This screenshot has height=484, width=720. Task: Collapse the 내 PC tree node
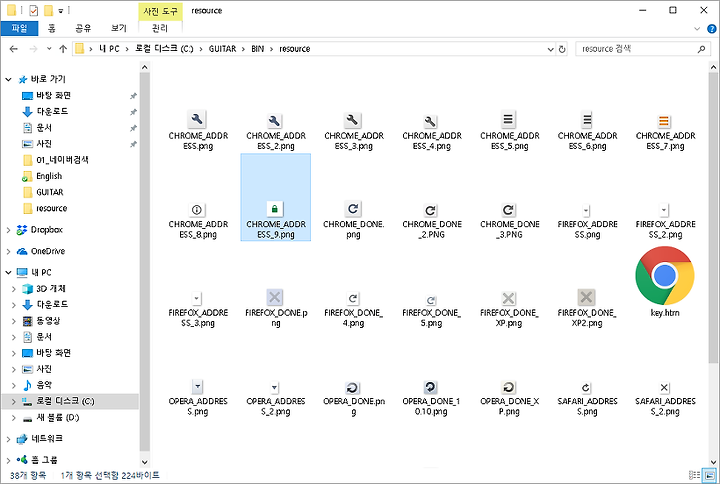(x=8, y=272)
